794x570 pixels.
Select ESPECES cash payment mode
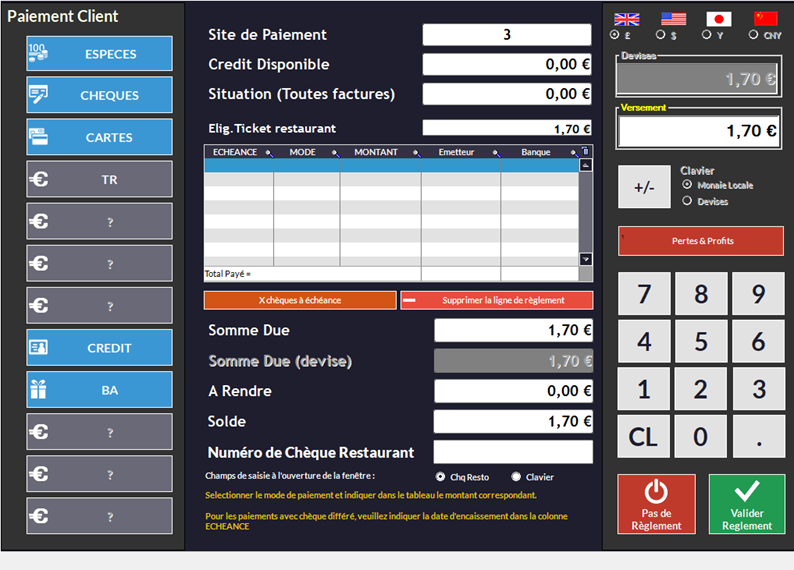(99, 54)
